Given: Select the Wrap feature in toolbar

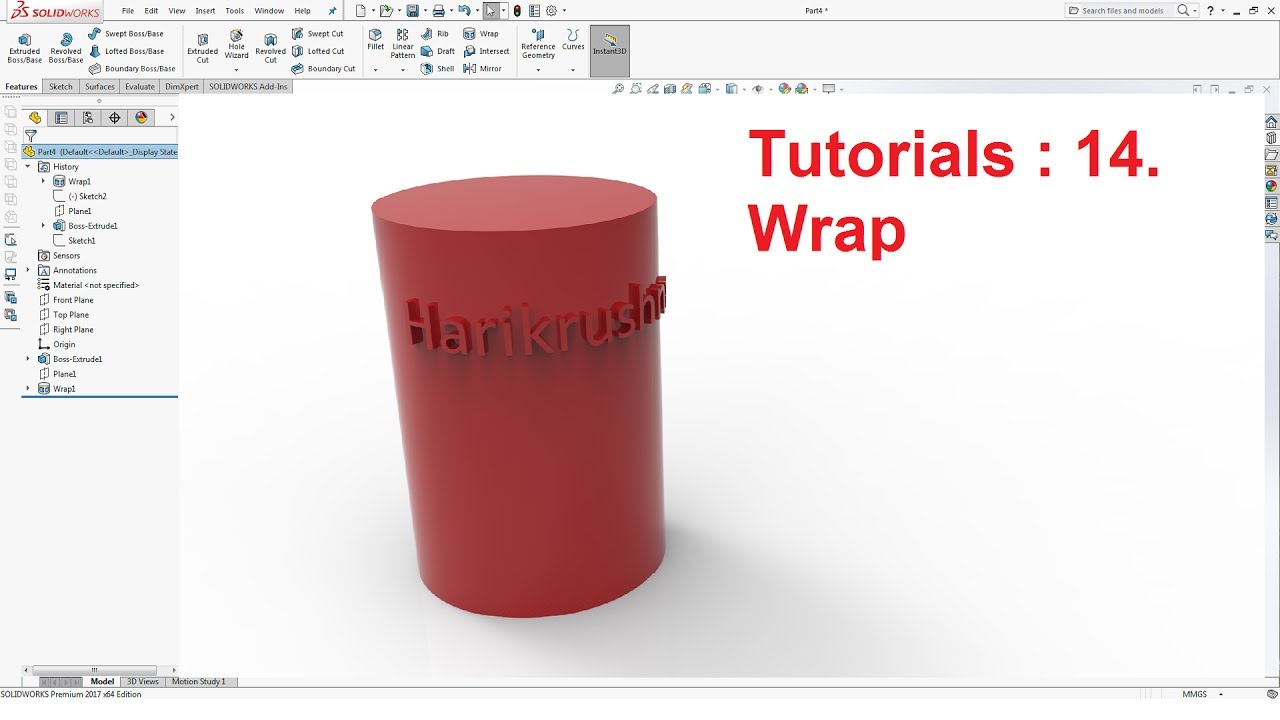Looking at the screenshot, I should 481,34.
